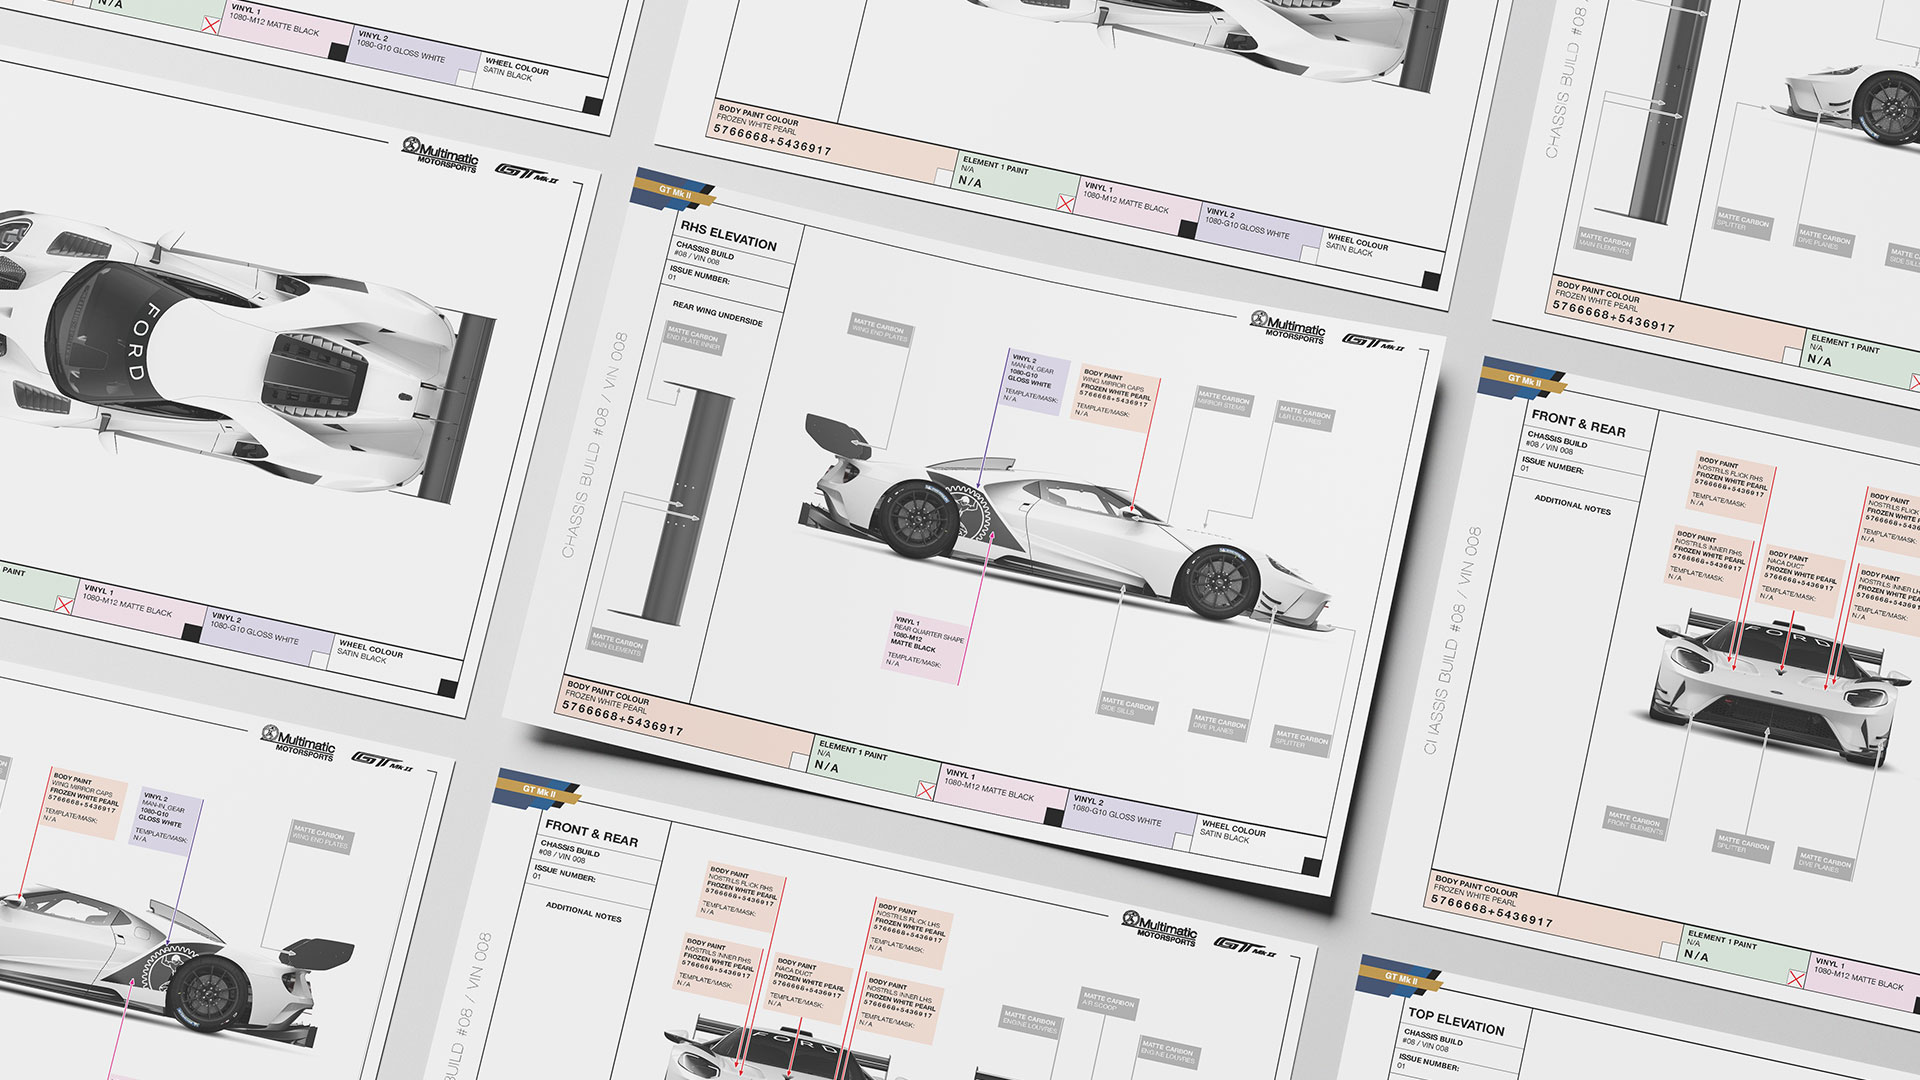Select the GT Mk II badge above RHS Elevation title
This screenshot has height=1080, width=1920.
tap(675, 191)
